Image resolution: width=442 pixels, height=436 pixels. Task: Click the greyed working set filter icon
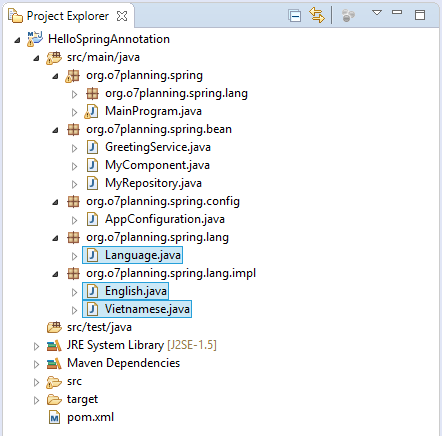pyautogui.click(x=348, y=16)
